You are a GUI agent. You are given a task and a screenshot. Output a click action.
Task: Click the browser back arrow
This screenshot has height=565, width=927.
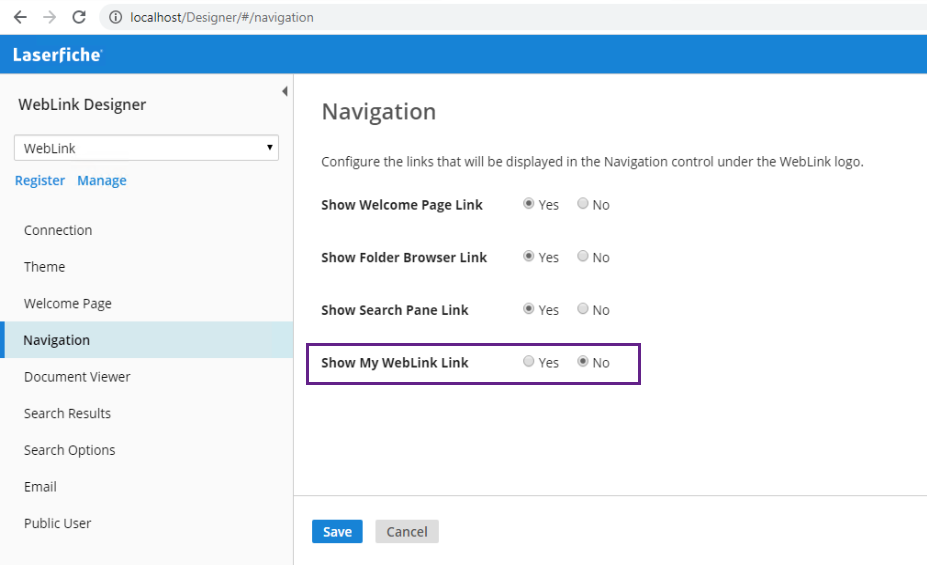coord(20,17)
